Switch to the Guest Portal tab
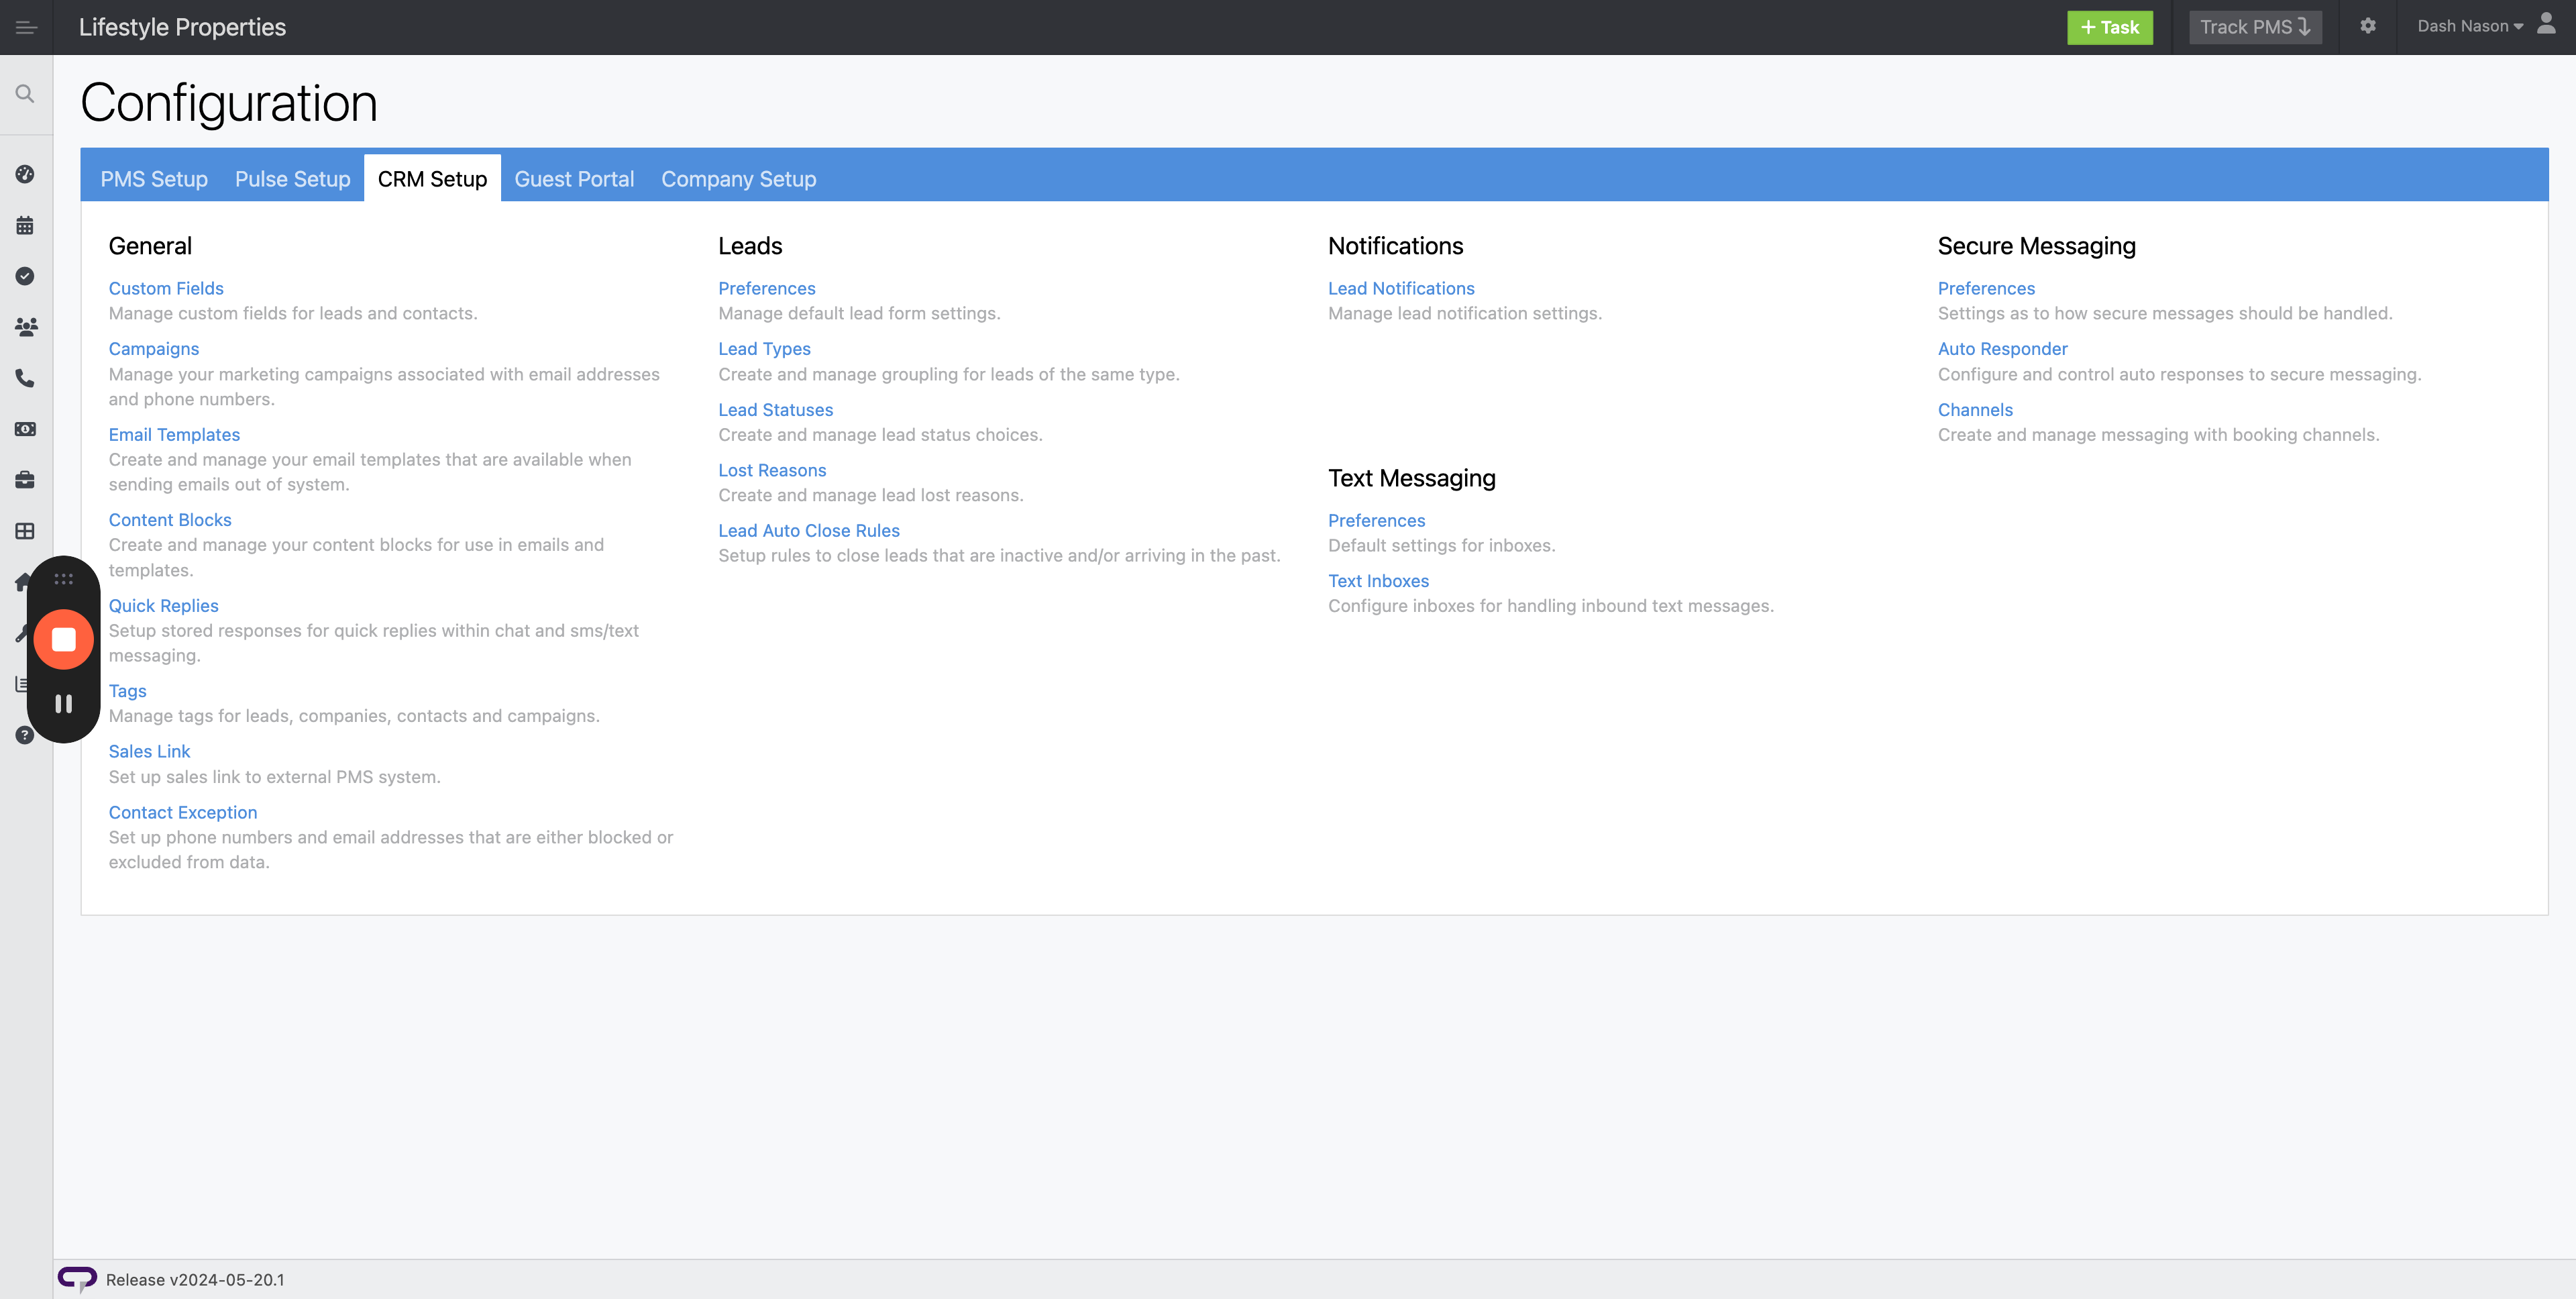This screenshot has height=1299, width=2576. tap(574, 179)
